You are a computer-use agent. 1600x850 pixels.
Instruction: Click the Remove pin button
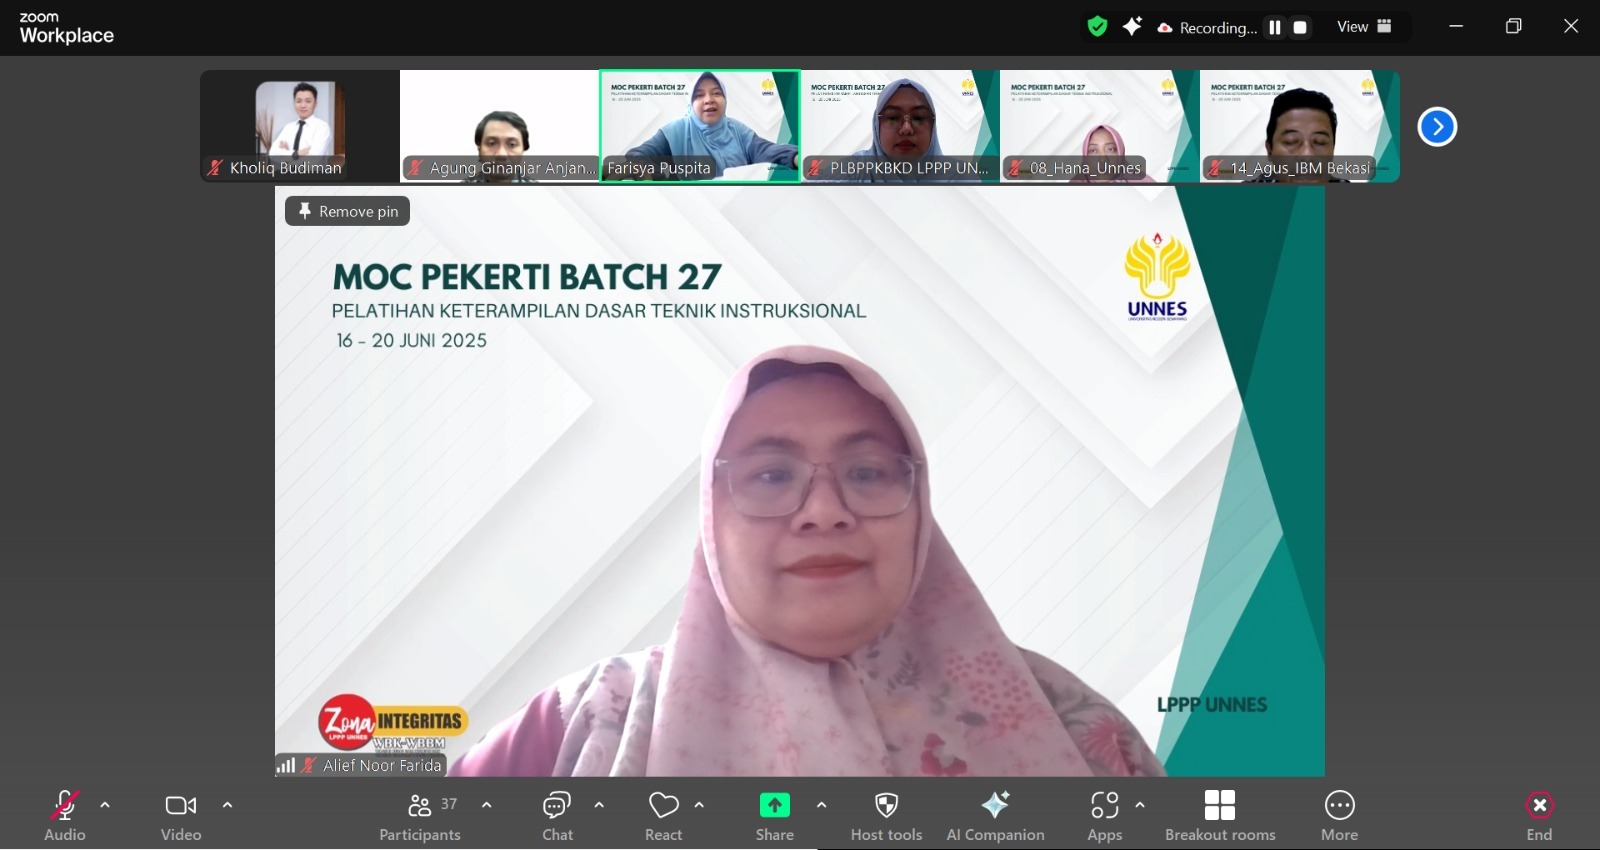tap(348, 211)
